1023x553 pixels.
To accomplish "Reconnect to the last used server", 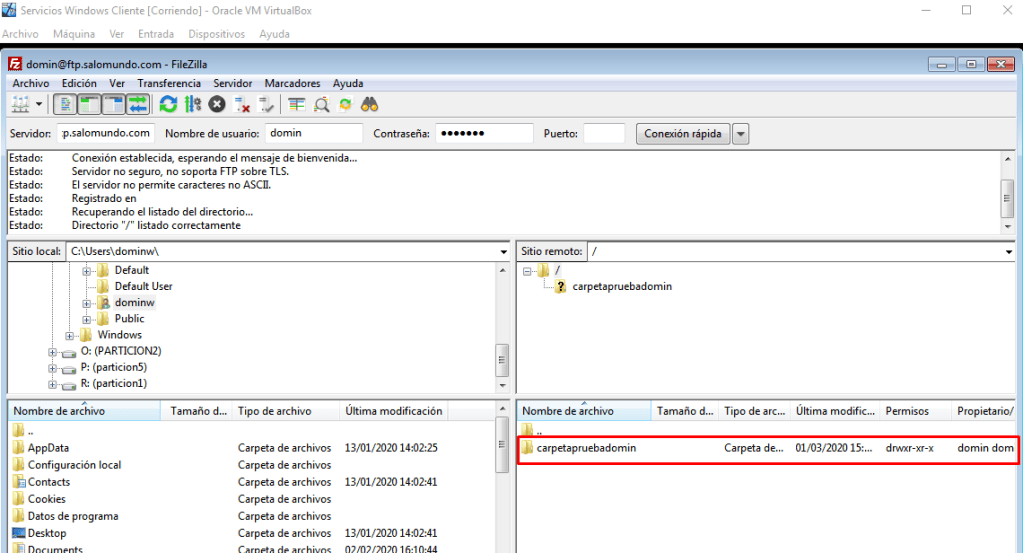I will point(266,104).
